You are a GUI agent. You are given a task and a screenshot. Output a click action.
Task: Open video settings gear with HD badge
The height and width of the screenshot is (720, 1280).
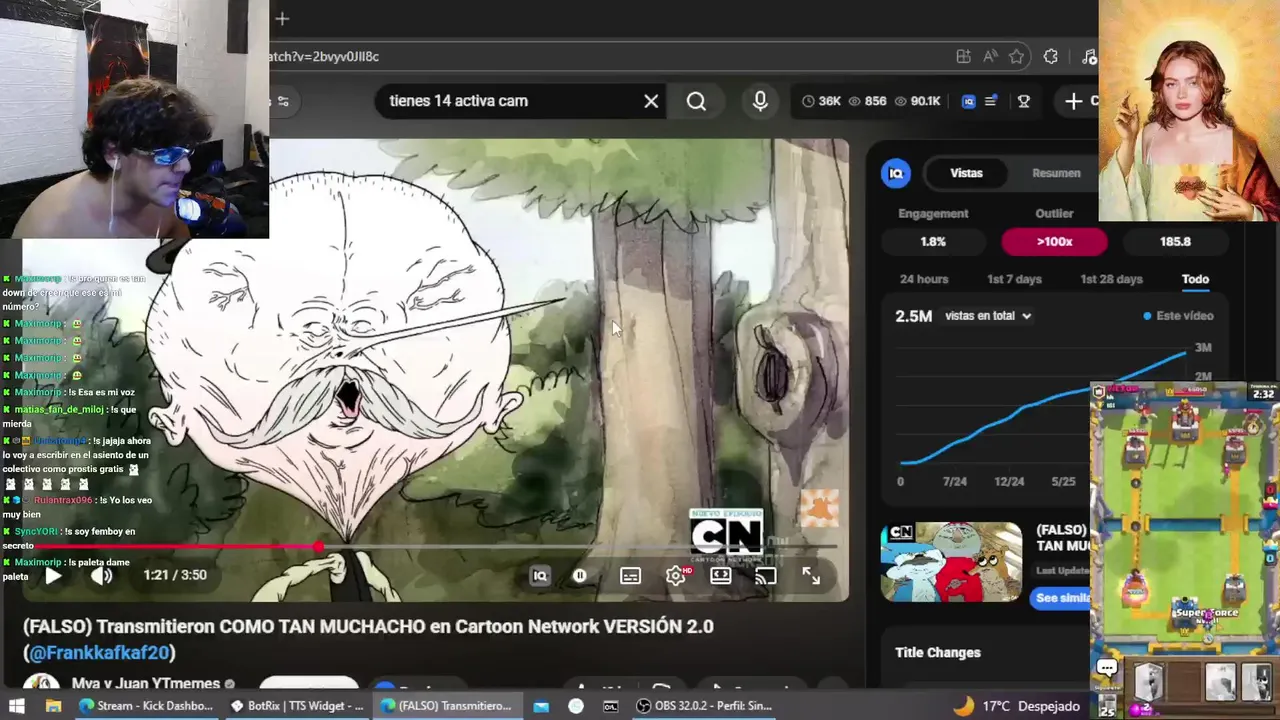click(x=677, y=576)
